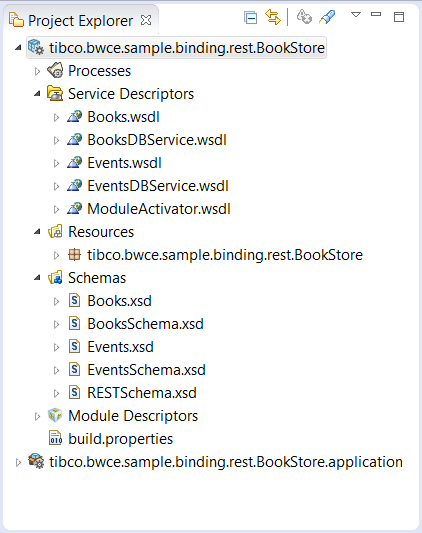Click the toolbar icon left of rocket
This screenshot has height=533, width=422.
point(304,17)
